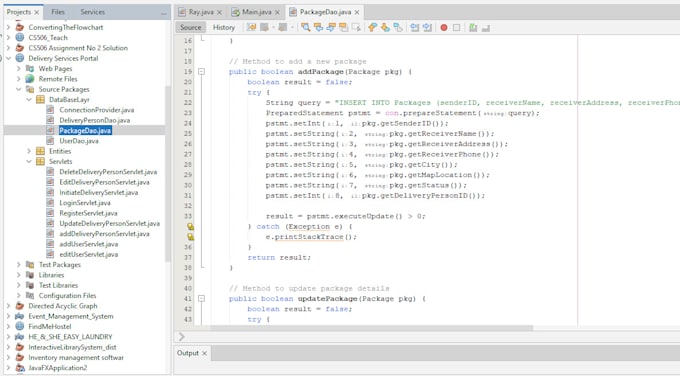Select UserDao.java file

[x=79, y=141]
